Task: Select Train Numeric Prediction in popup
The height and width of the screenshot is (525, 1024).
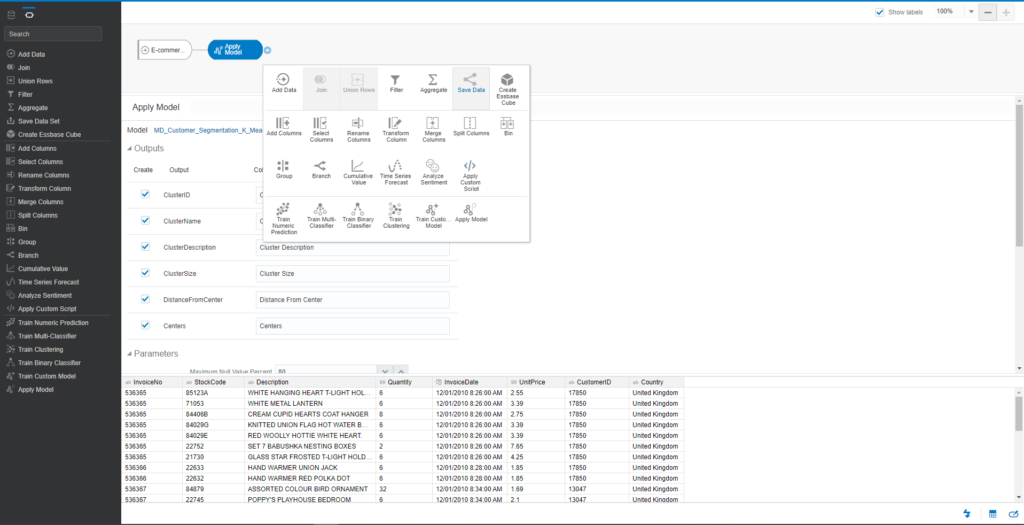Action: 283,219
